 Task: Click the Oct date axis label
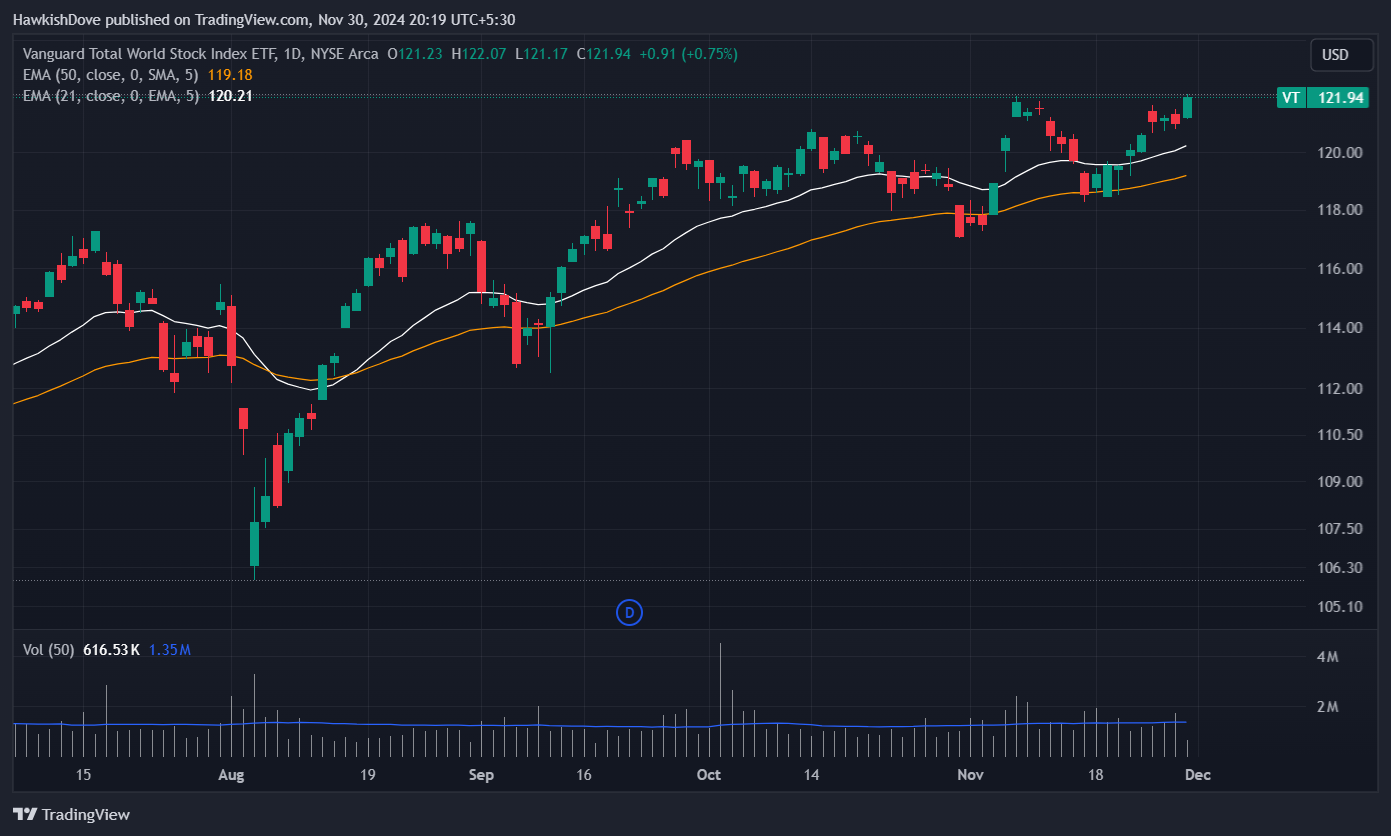point(709,775)
